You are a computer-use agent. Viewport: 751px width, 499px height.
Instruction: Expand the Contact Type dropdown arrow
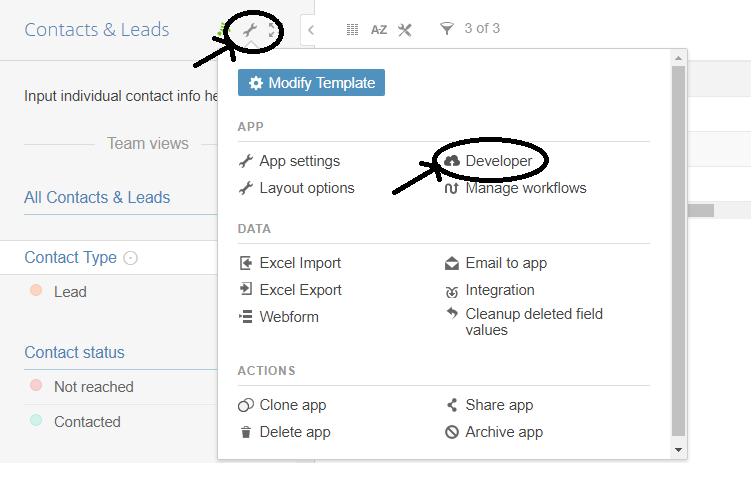(x=131, y=258)
